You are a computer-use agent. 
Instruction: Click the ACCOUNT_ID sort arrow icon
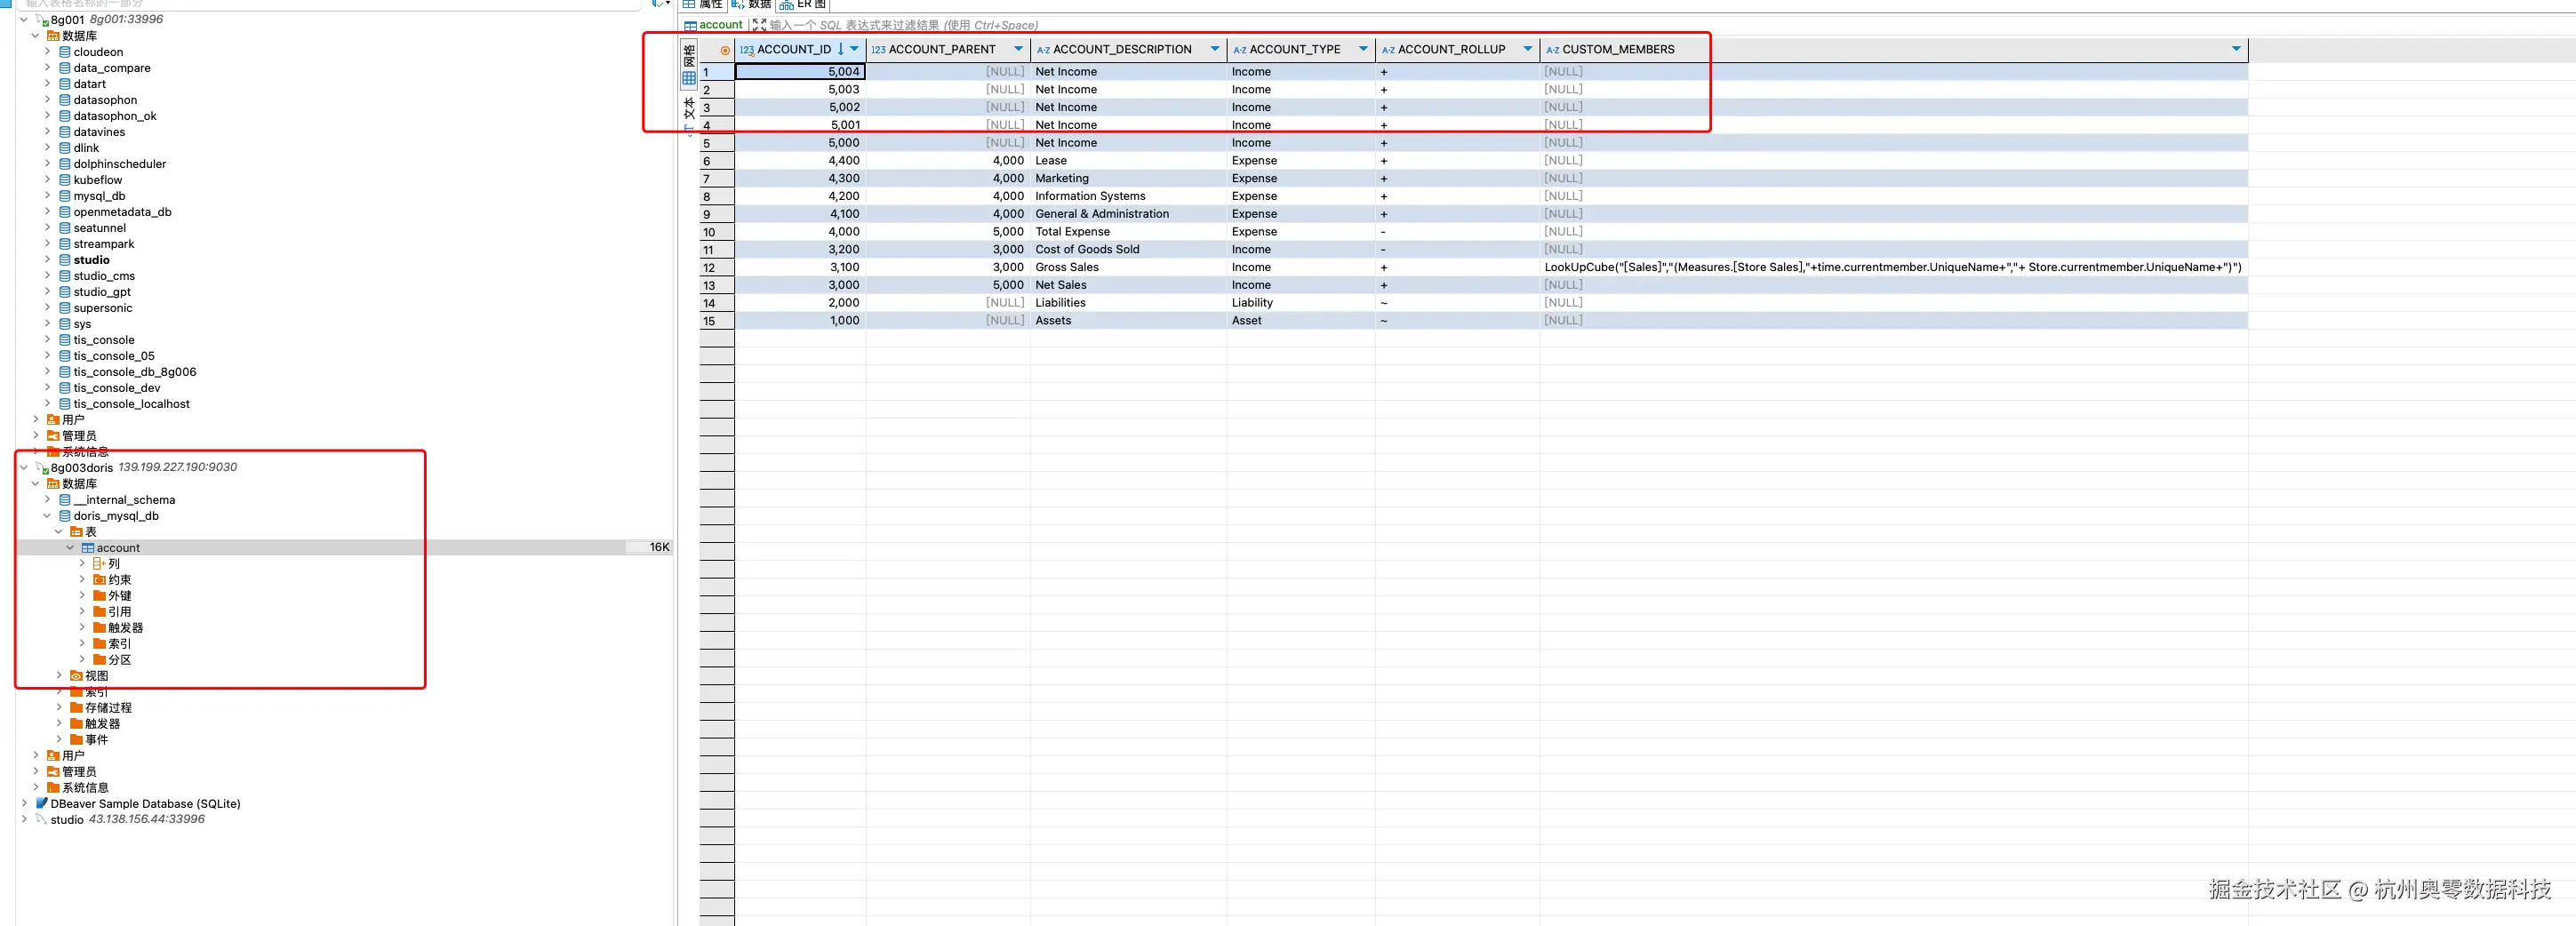point(841,49)
